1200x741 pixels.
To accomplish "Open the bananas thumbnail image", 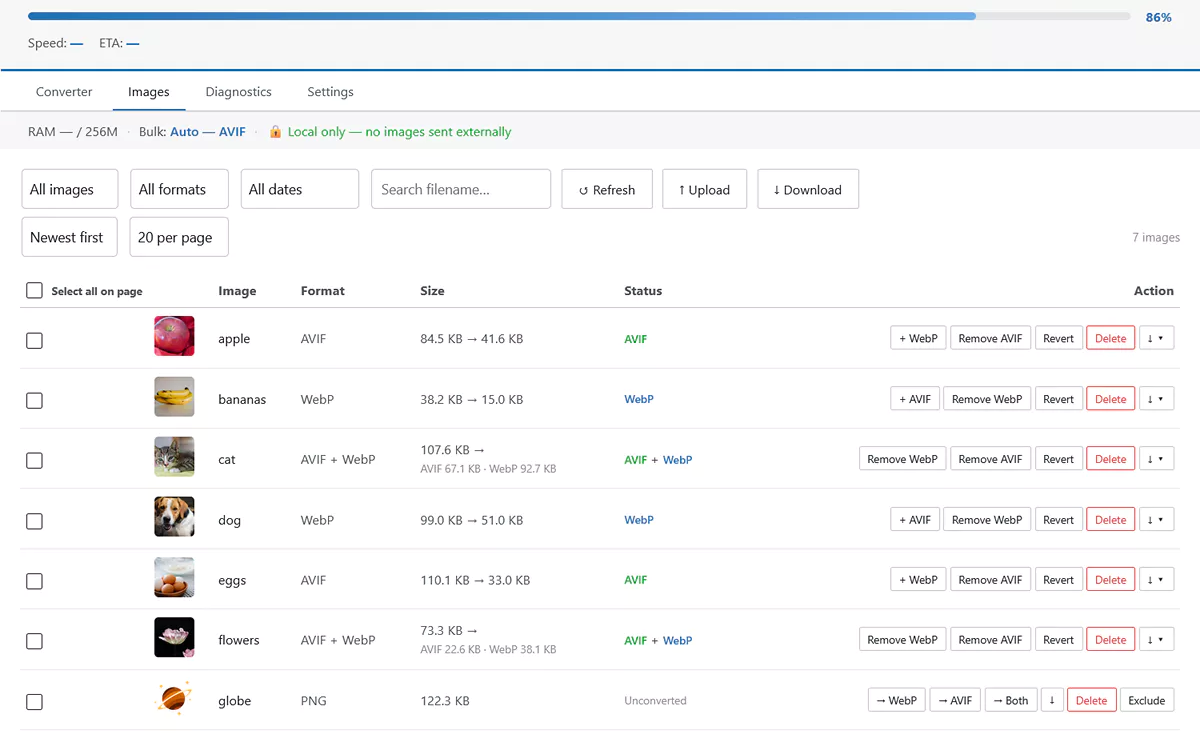I will coord(174,396).
